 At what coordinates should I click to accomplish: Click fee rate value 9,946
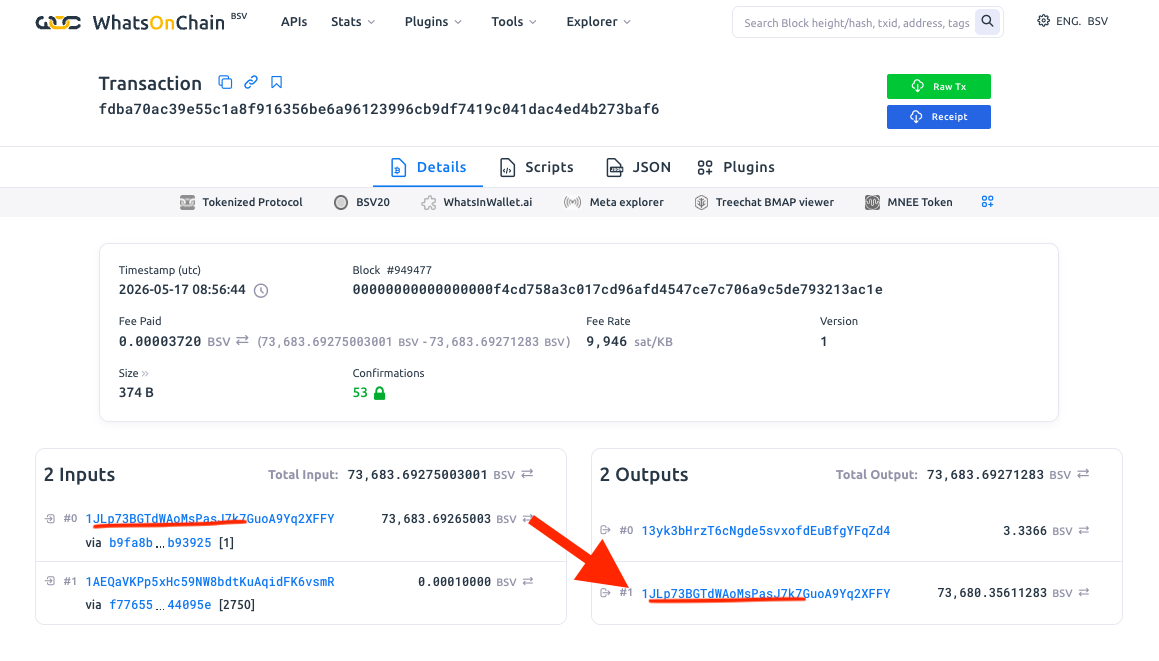607,342
